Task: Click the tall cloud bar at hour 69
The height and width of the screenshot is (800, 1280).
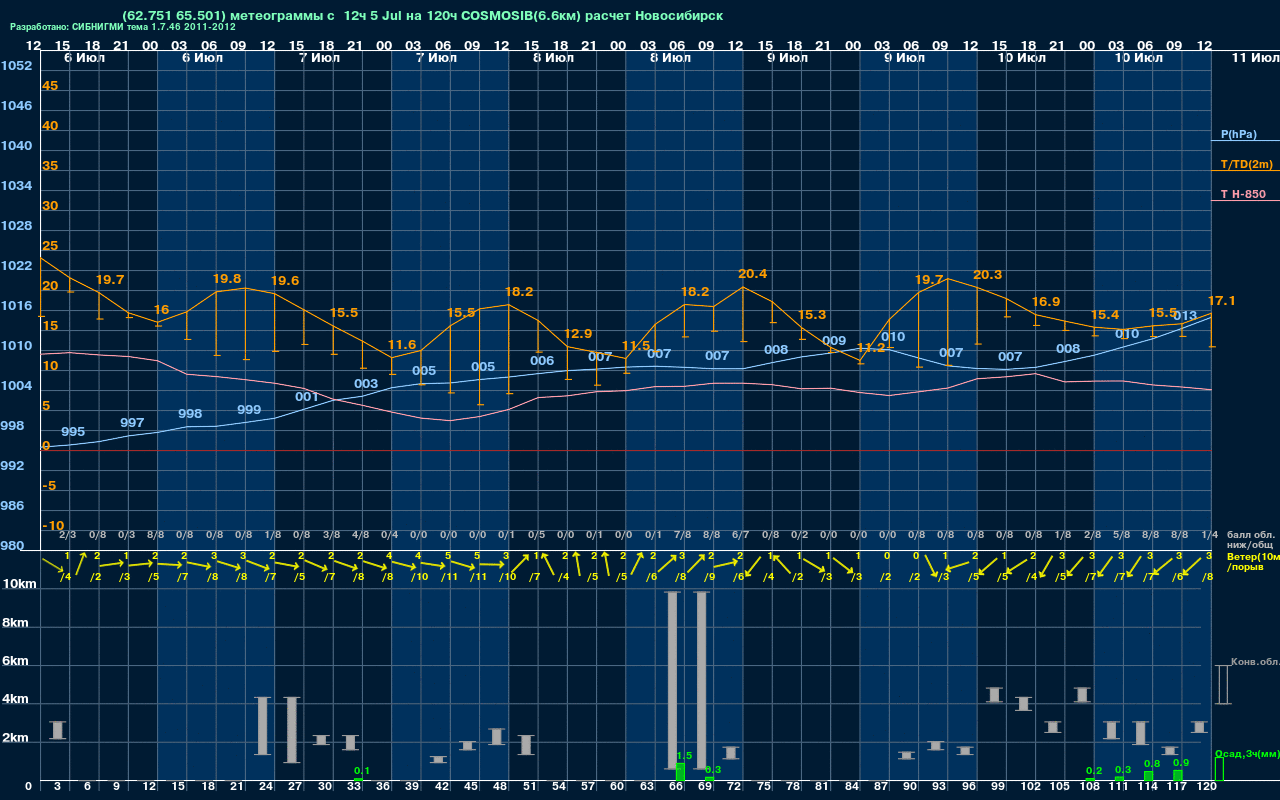Action: tap(701, 680)
